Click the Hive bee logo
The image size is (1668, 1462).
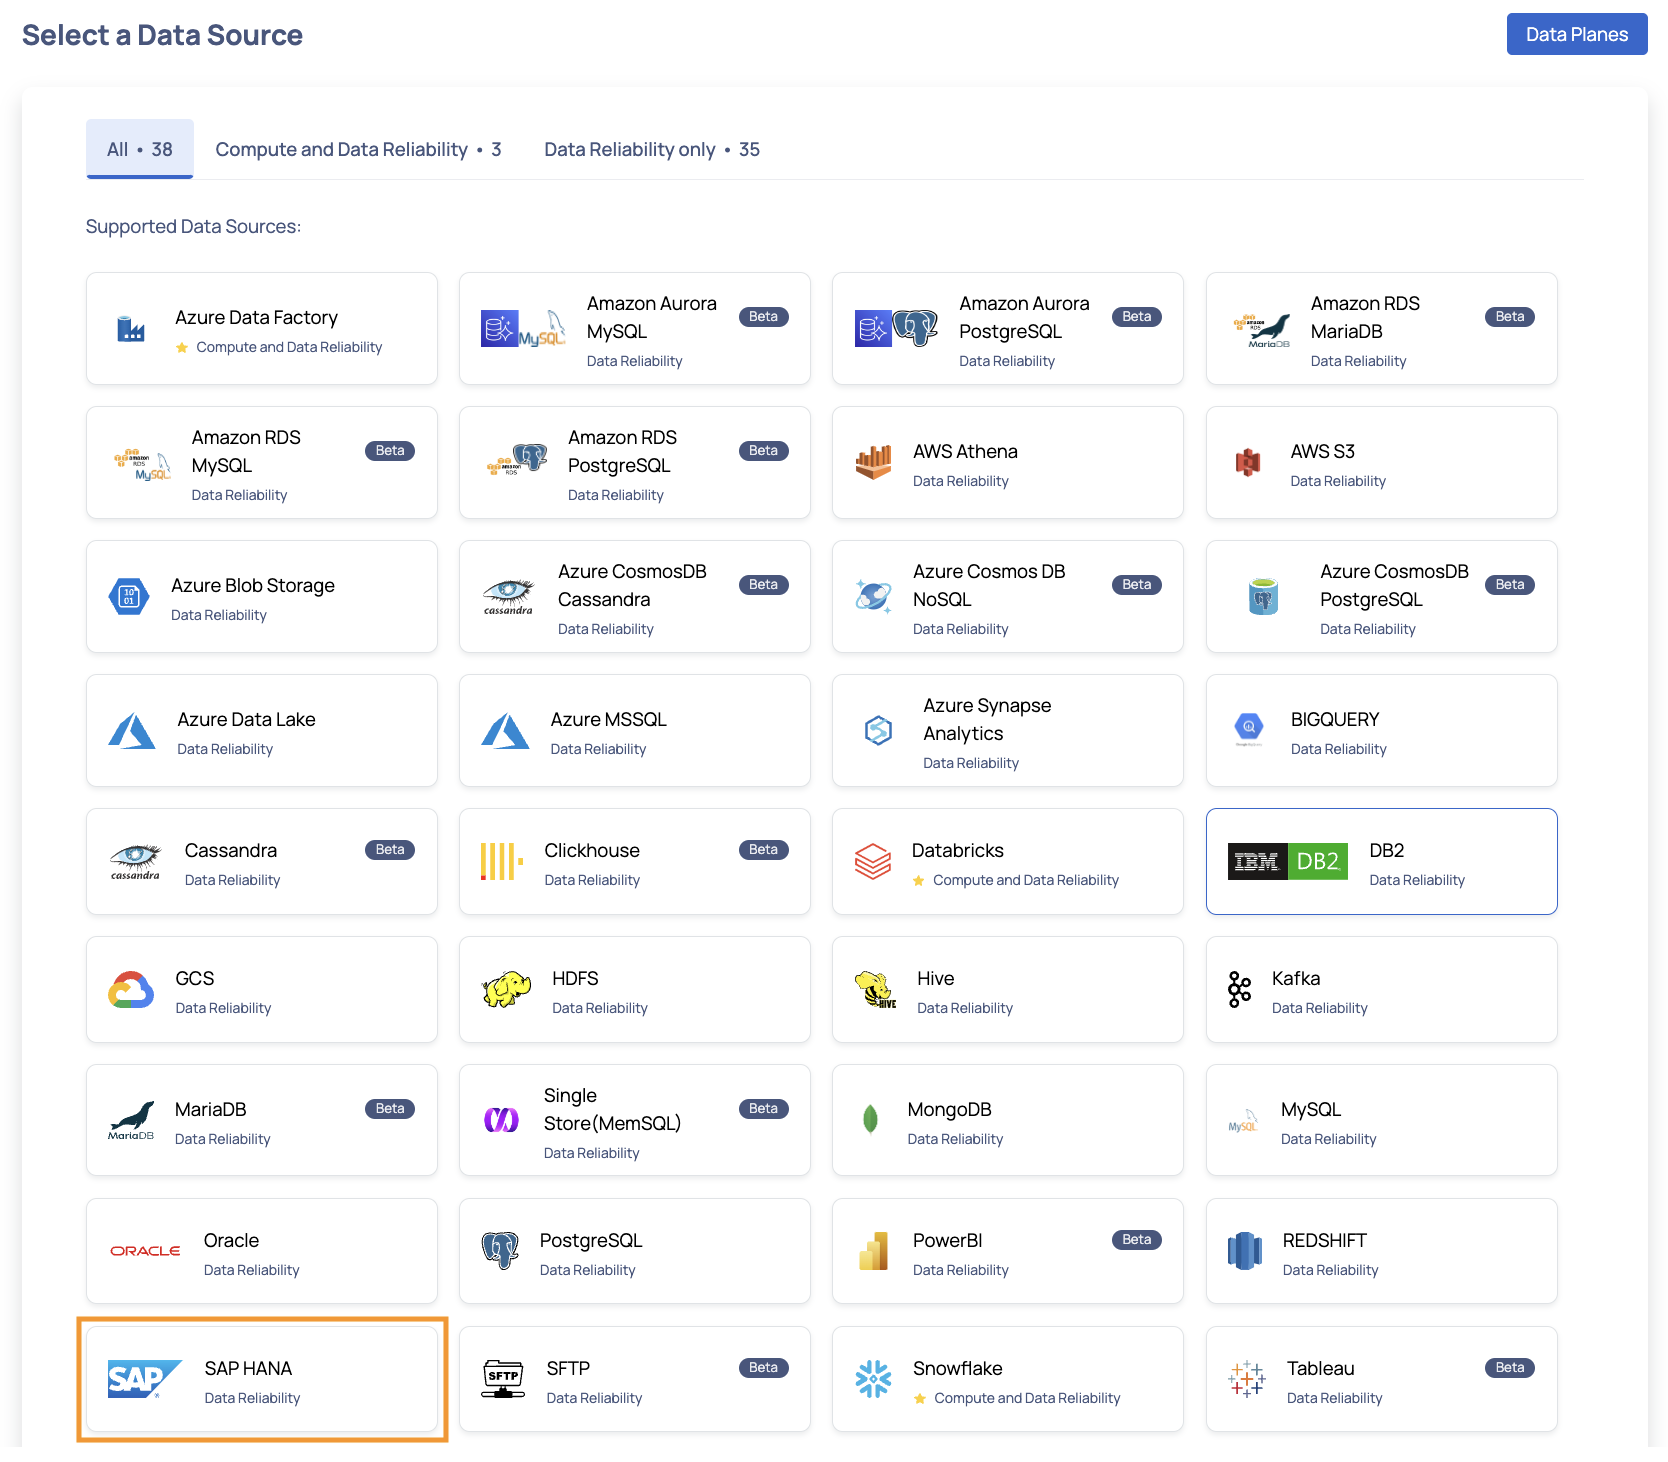[x=875, y=990]
